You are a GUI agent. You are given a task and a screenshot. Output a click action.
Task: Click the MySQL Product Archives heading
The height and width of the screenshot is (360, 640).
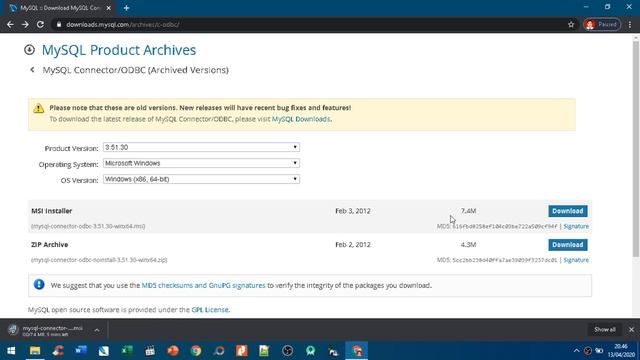119,50
